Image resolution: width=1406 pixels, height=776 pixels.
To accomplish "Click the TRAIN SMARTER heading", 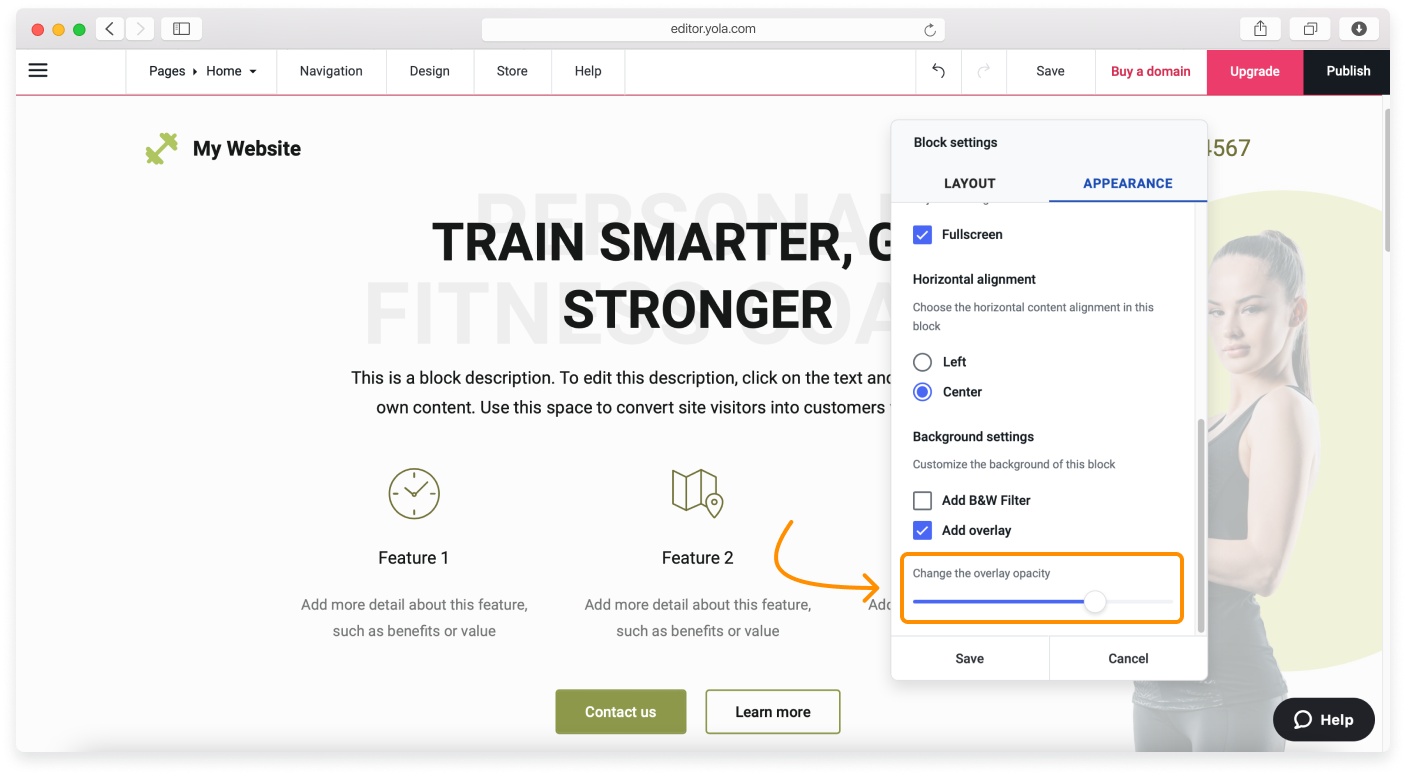I will click(x=664, y=276).
